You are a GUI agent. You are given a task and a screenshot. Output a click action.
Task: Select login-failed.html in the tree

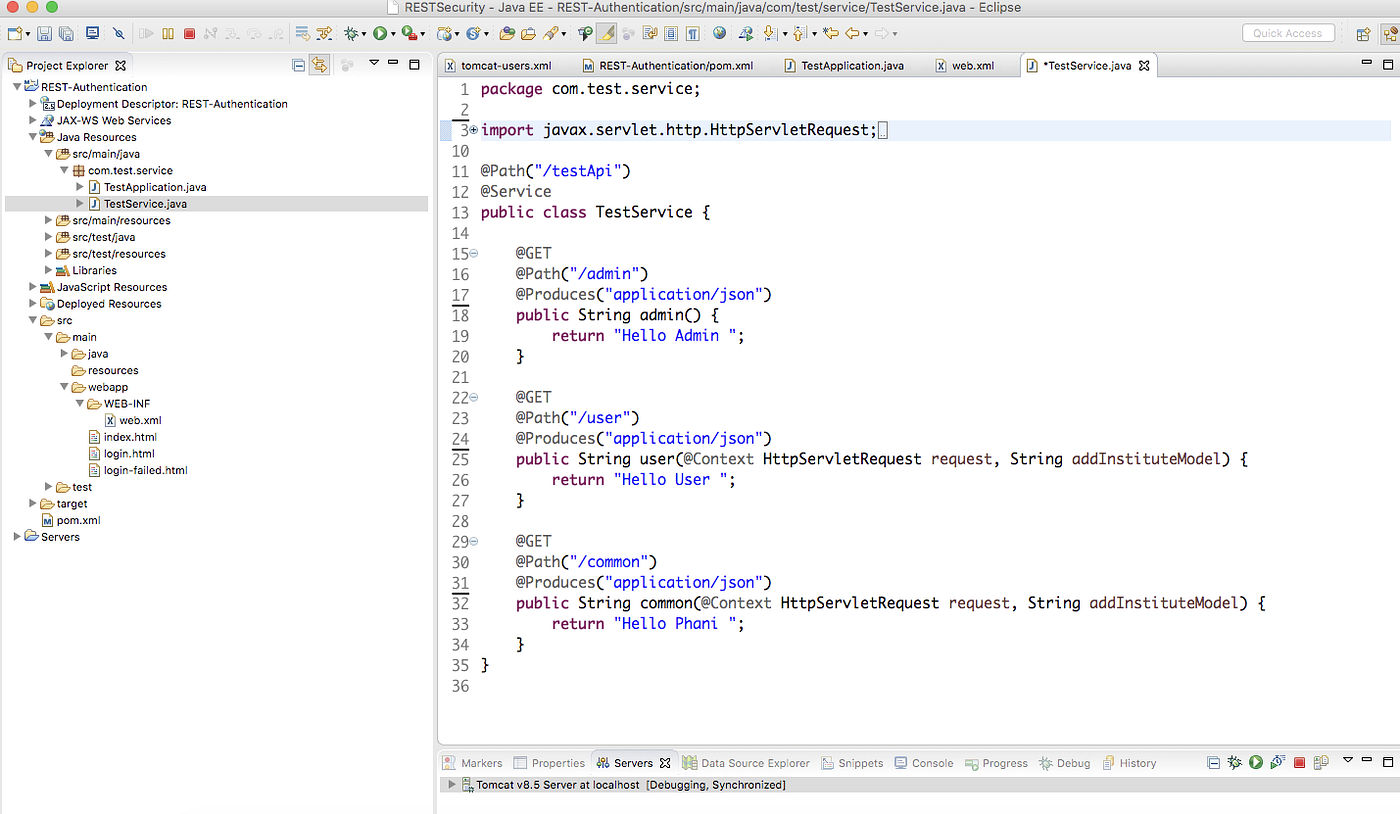(x=145, y=470)
